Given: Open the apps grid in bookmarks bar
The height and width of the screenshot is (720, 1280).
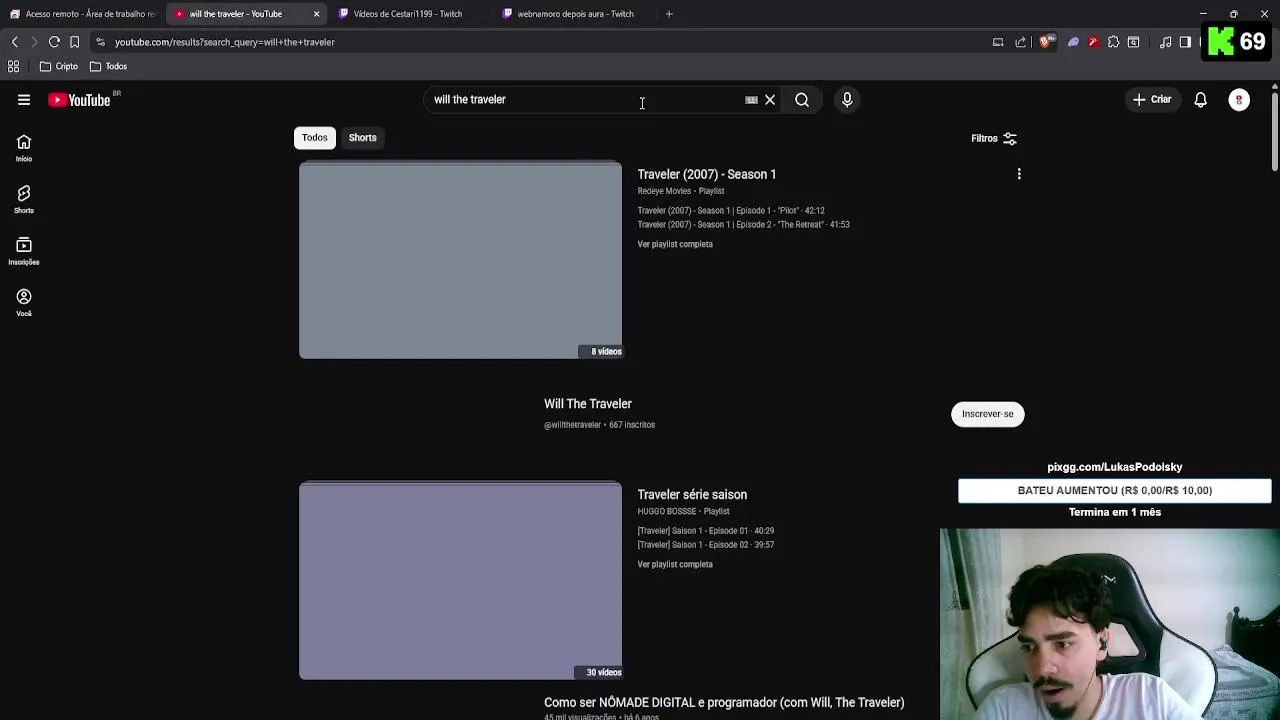Looking at the screenshot, I should (x=14, y=66).
